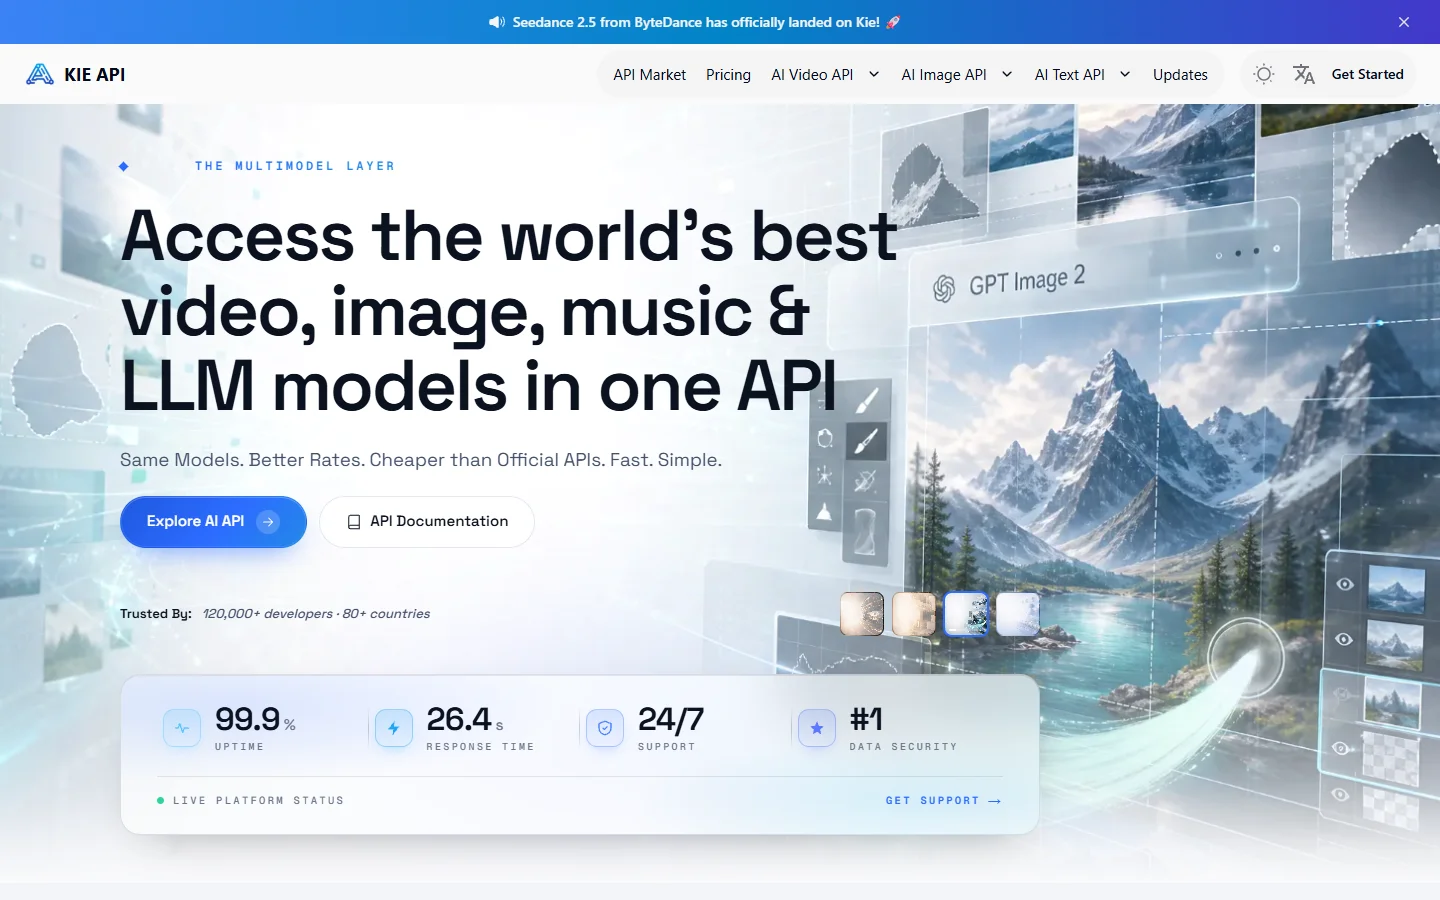
Task: Open the AI Image API menu item
Action: coord(944,75)
